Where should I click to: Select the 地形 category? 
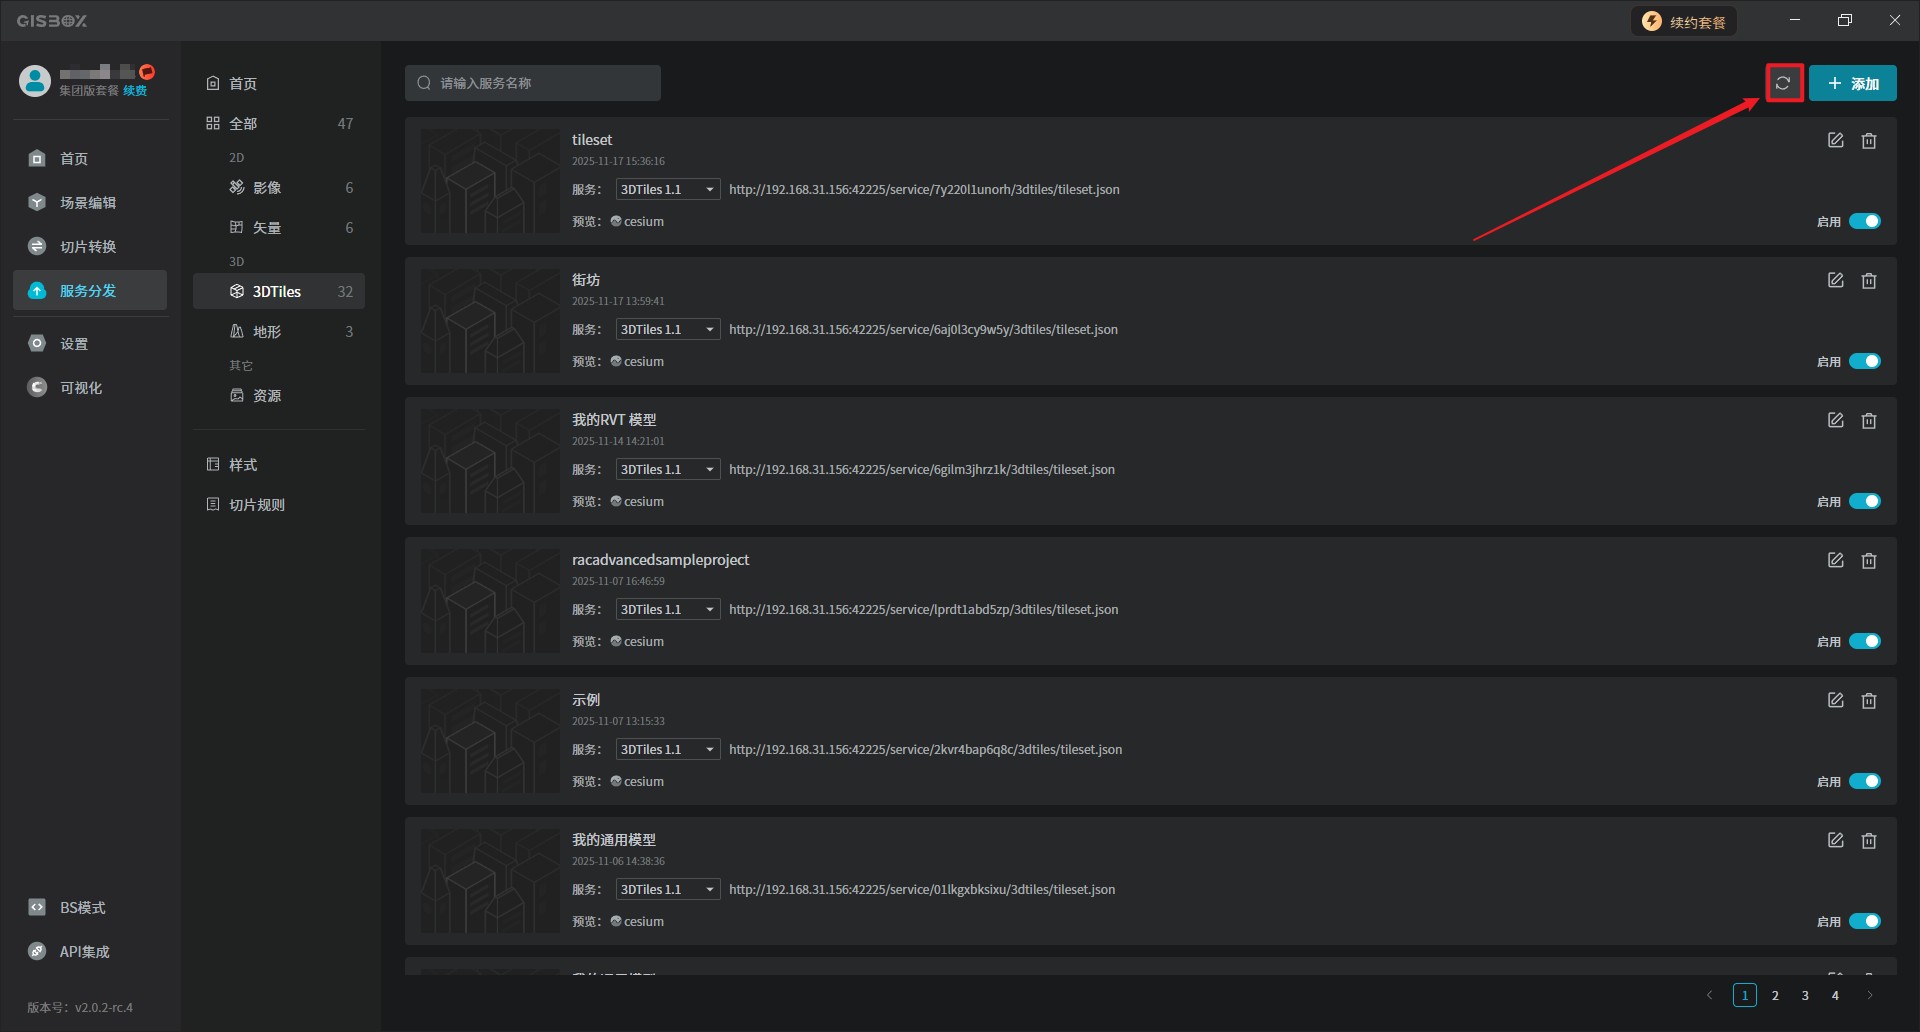pos(267,332)
